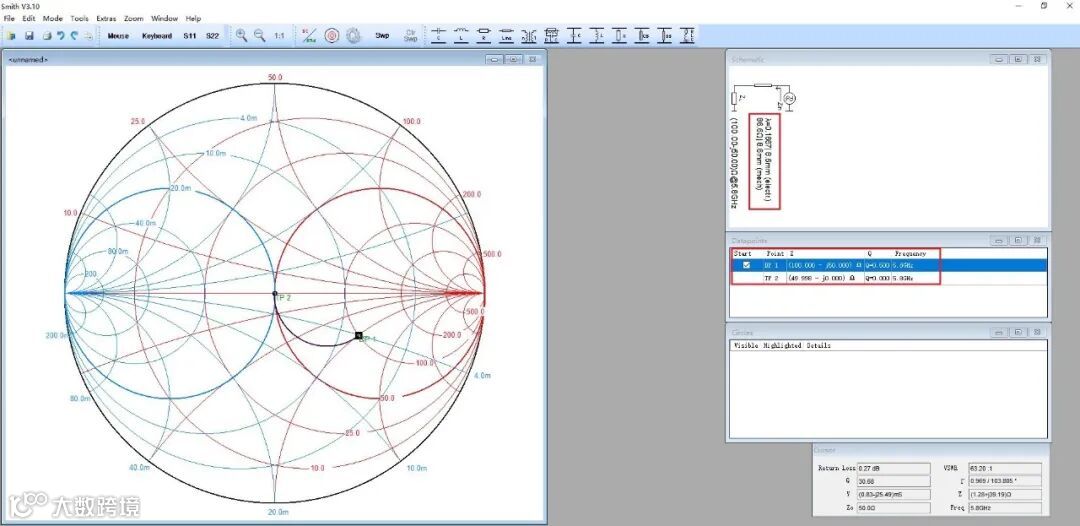Image resolution: width=1080 pixels, height=526 pixels.
Task: Click the Visible column header in Circles
Action: coord(745,345)
